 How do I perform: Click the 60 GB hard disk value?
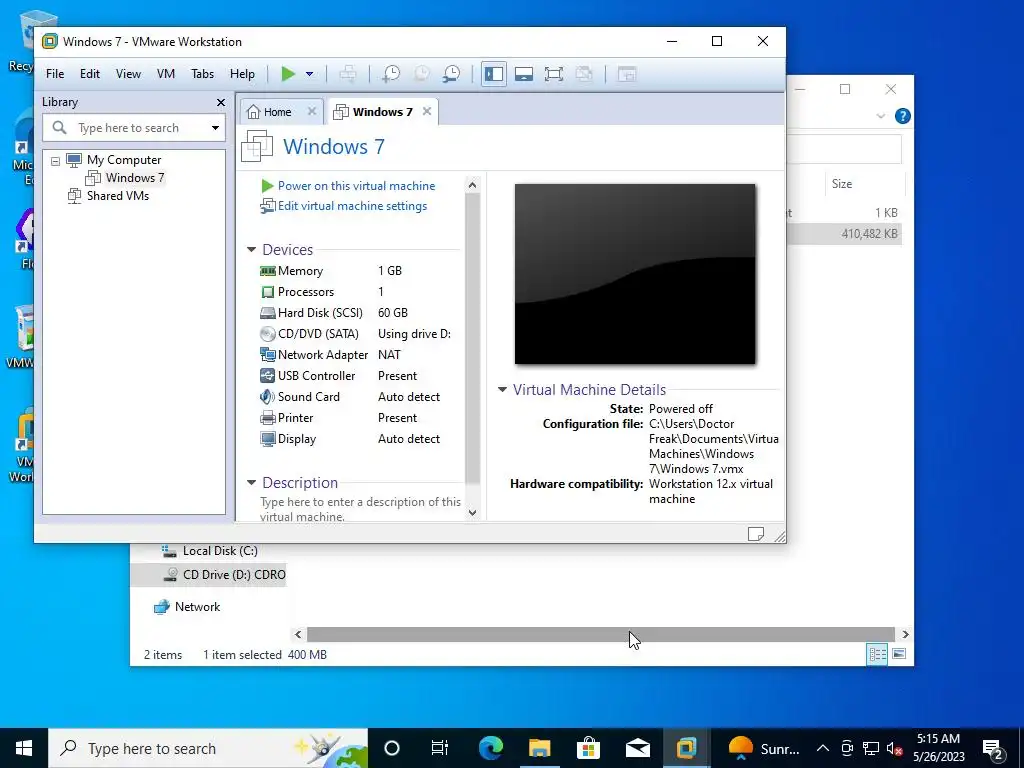pyautogui.click(x=392, y=313)
